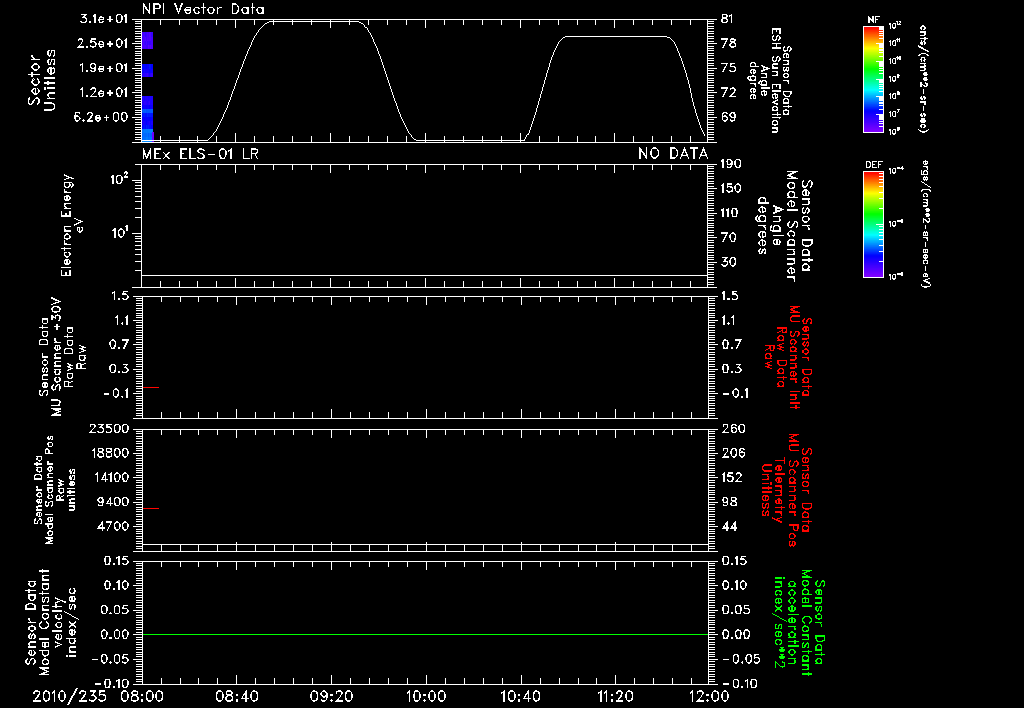Click the DEF color scale bar
Screen dimensions: 1024x708
pos(873,225)
